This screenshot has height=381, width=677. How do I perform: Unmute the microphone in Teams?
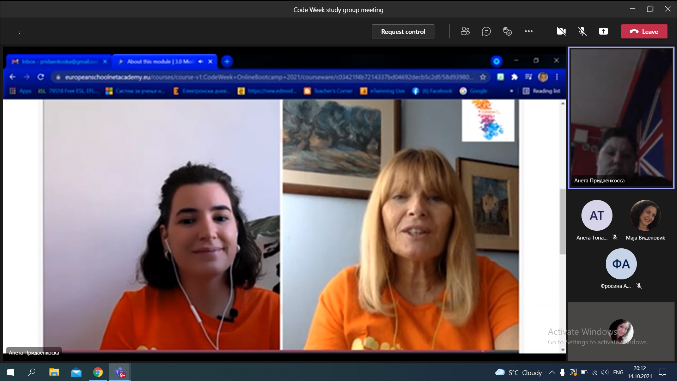(x=582, y=32)
